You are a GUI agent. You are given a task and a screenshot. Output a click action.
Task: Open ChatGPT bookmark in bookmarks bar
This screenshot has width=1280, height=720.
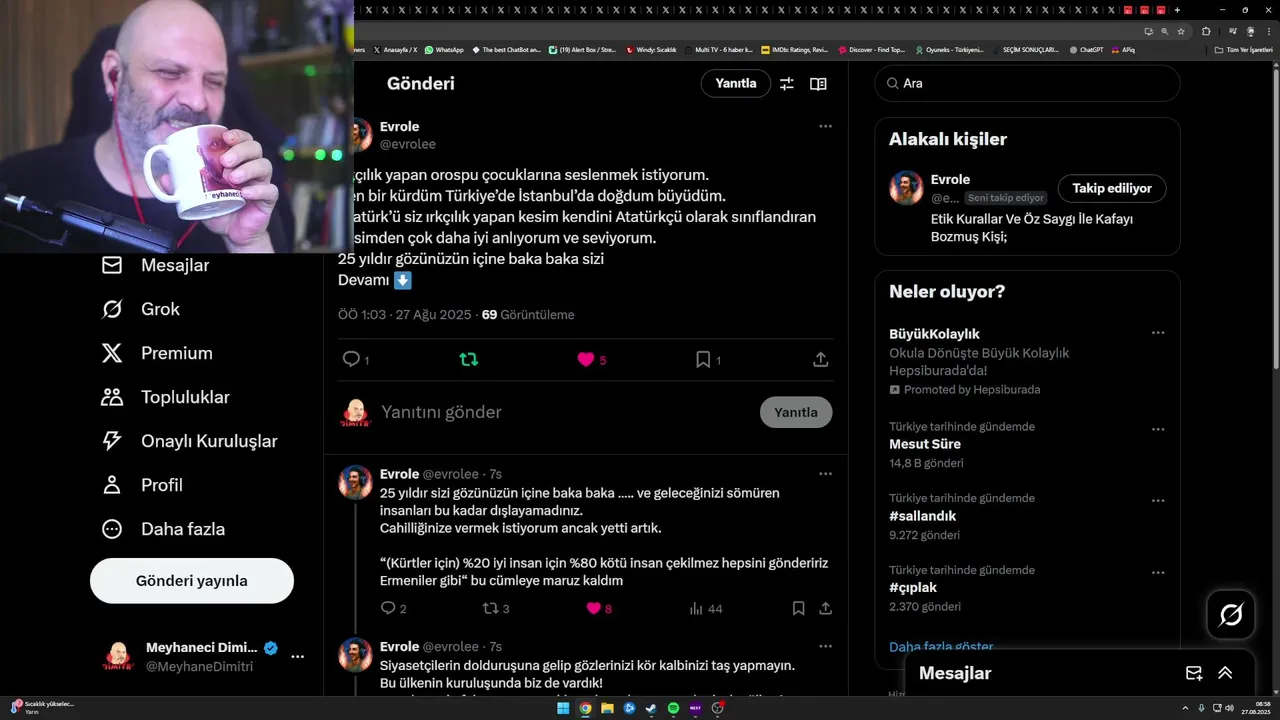(1086, 49)
